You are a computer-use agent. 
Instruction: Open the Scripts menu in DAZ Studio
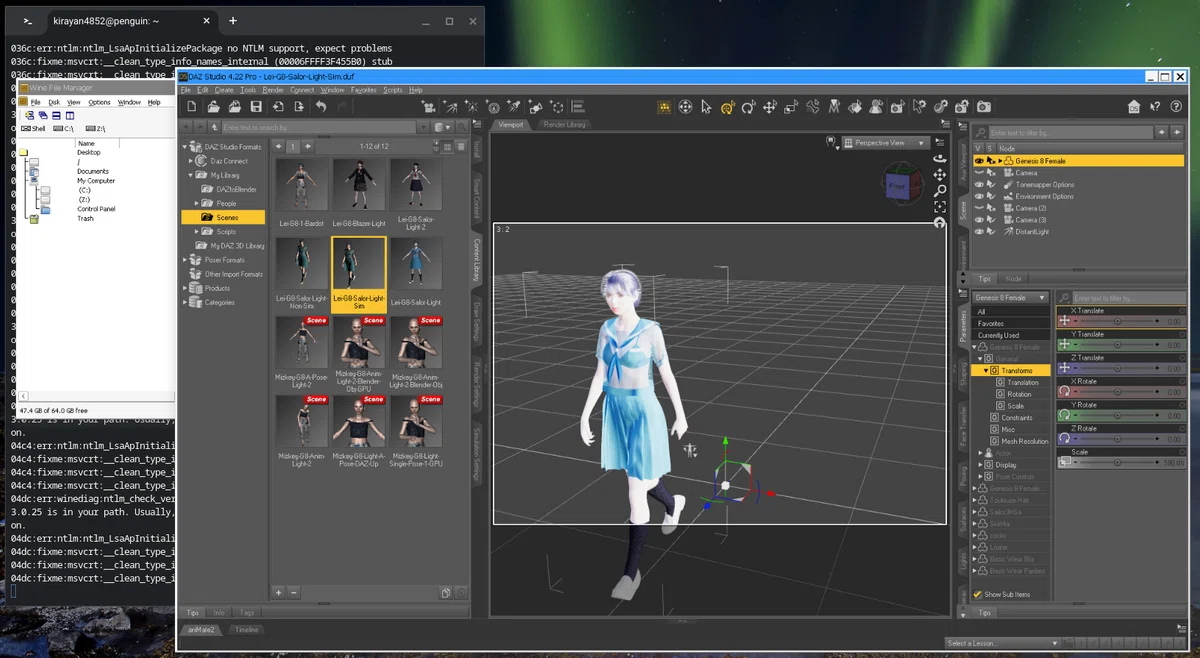tap(392, 90)
